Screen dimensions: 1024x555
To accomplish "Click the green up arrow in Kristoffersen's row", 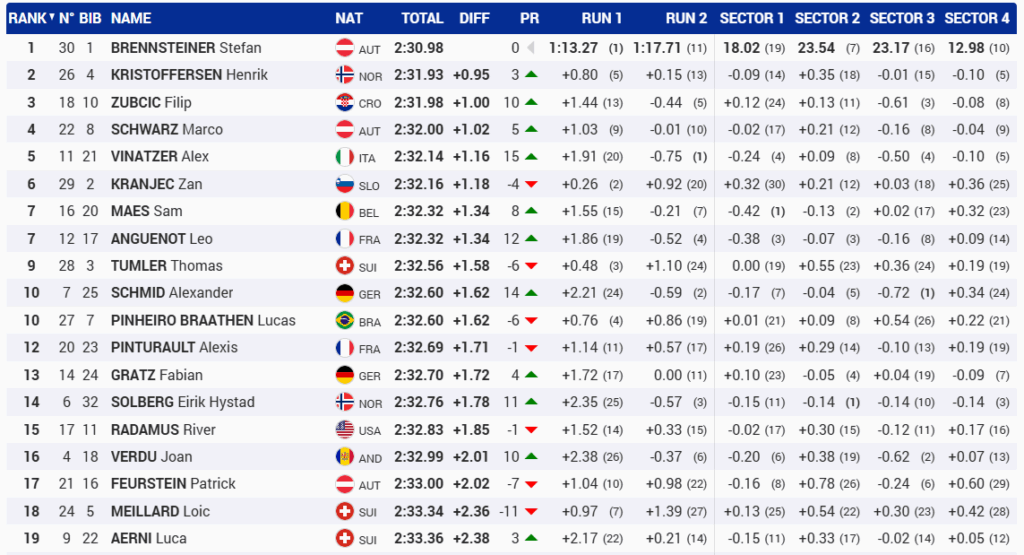I will tap(531, 75).
